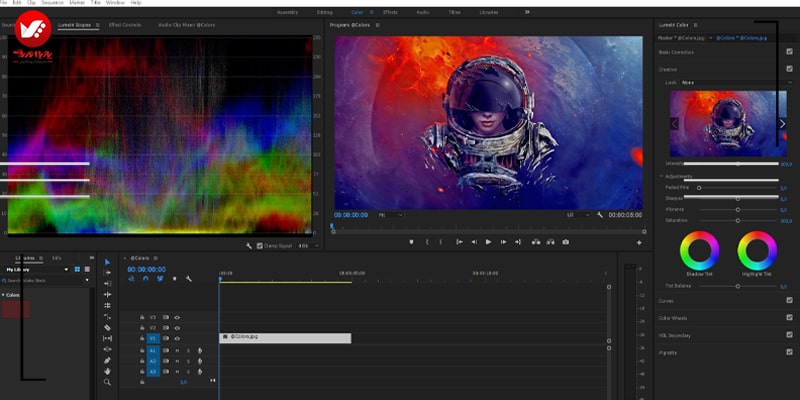Go to Out point
Viewport: 800px width, 400px height.
(518, 242)
